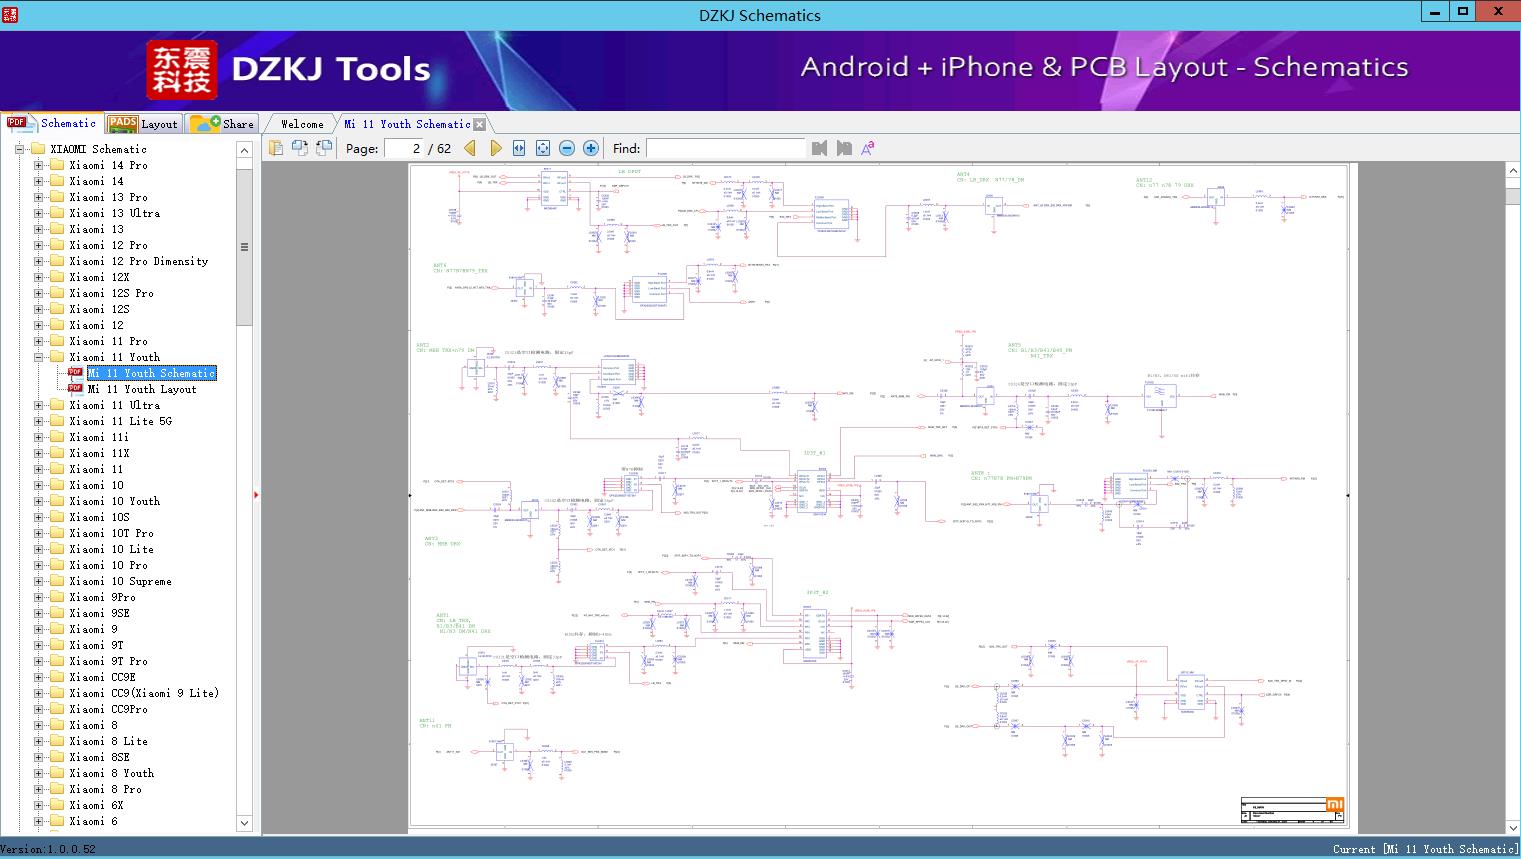
Task: Zoom in with plus icon
Action: click(591, 148)
